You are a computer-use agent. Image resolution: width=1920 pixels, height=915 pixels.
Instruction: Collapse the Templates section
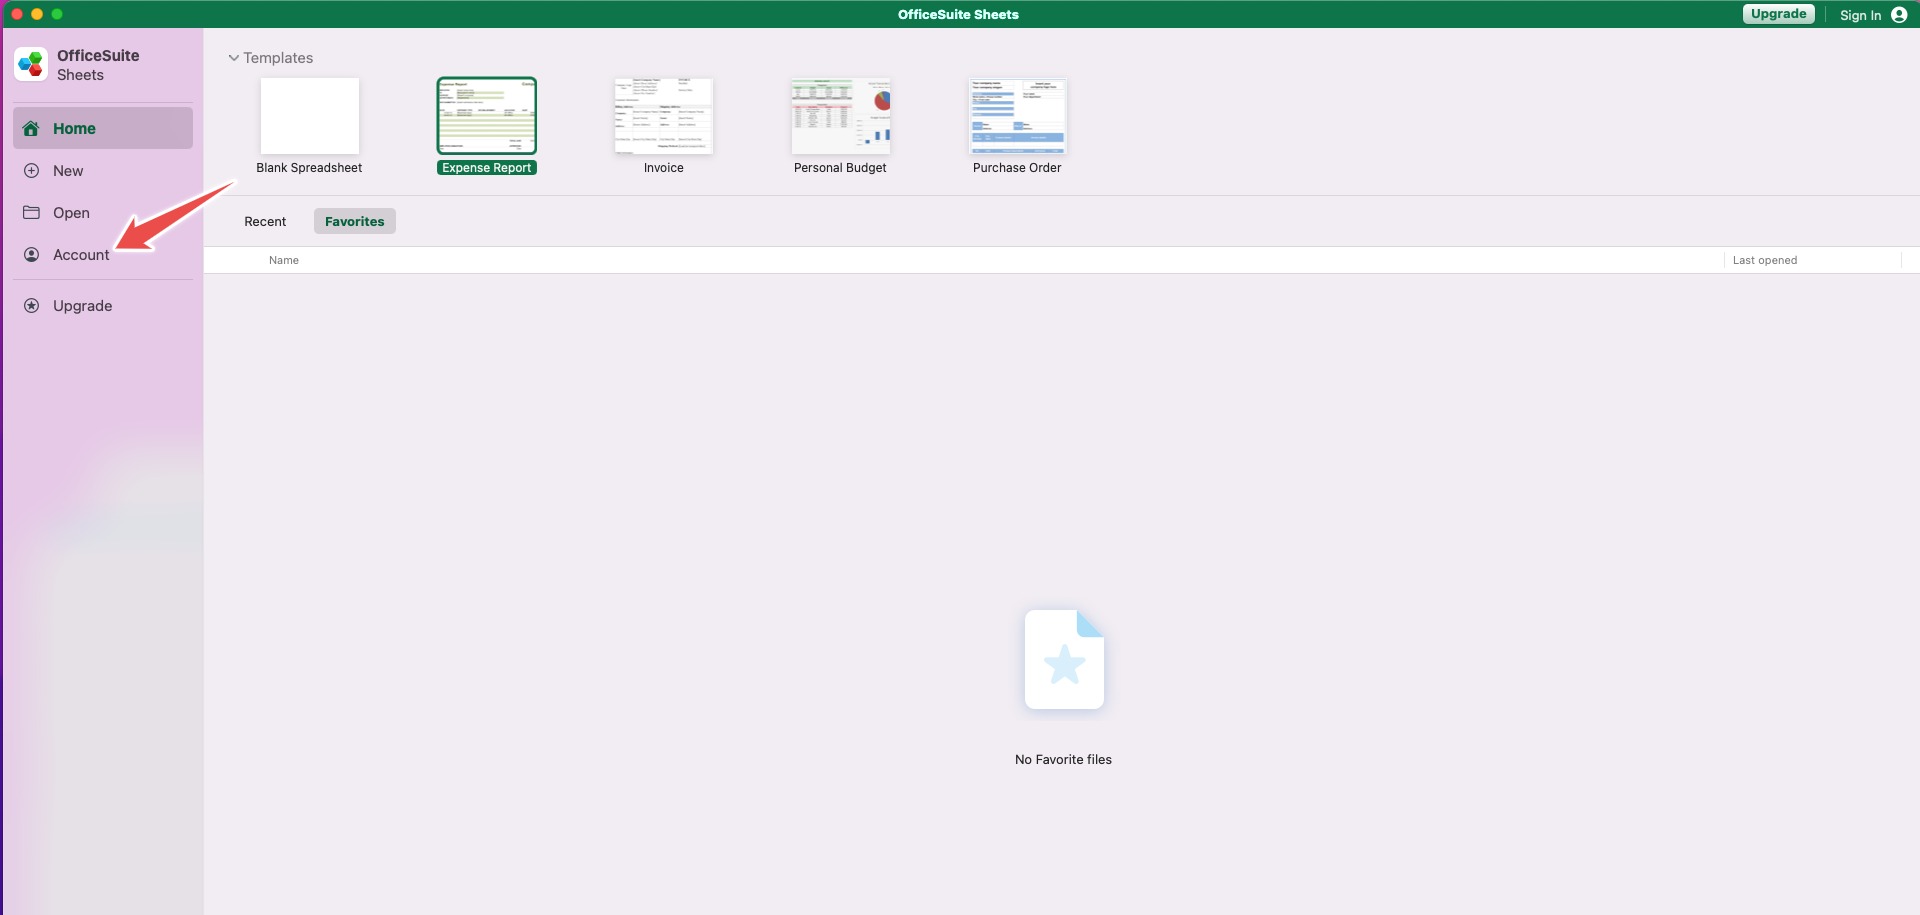[x=233, y=57]
